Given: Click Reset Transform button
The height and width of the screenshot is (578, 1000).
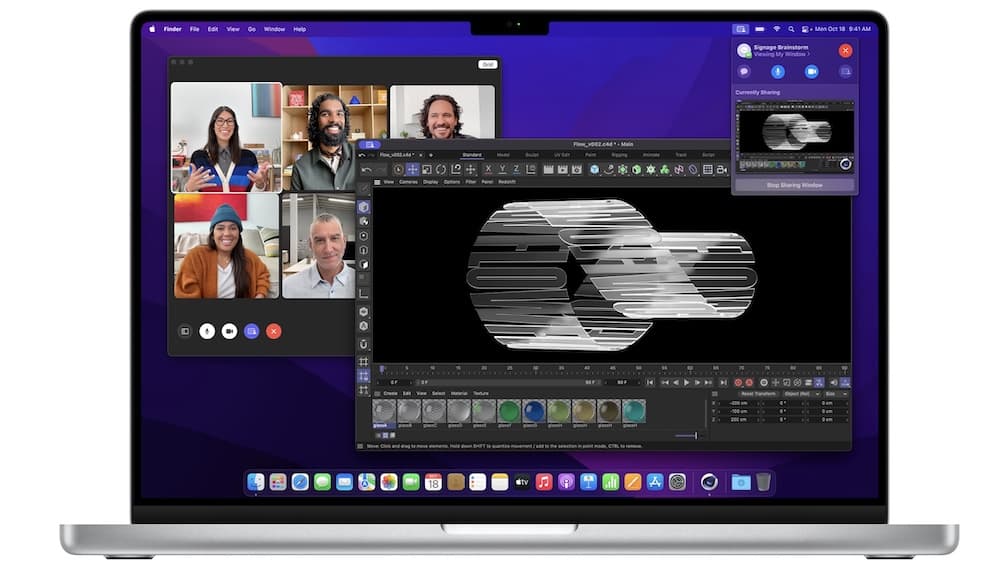Looking at the screenshot, I should [758, 394].
